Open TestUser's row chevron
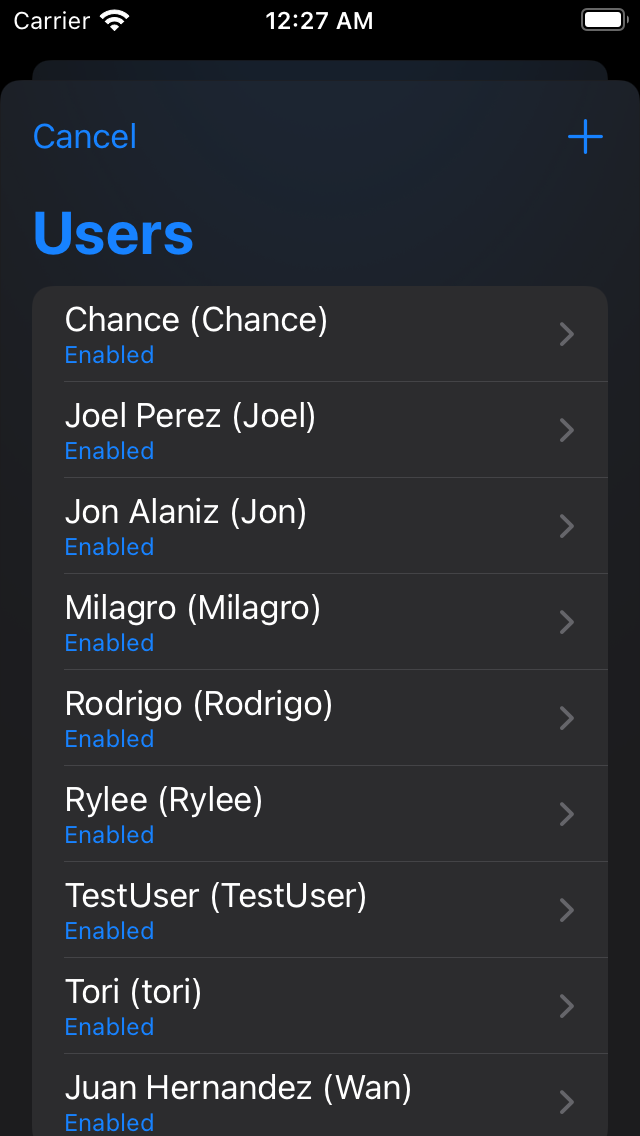Viewport: 640px width, 1136px height. 567,910
